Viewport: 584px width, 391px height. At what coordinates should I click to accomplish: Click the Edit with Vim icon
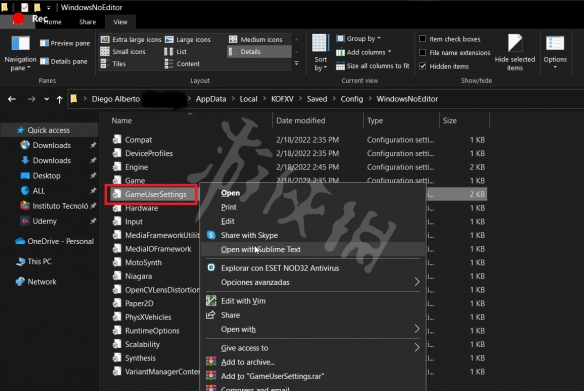[x=211, y=301]
